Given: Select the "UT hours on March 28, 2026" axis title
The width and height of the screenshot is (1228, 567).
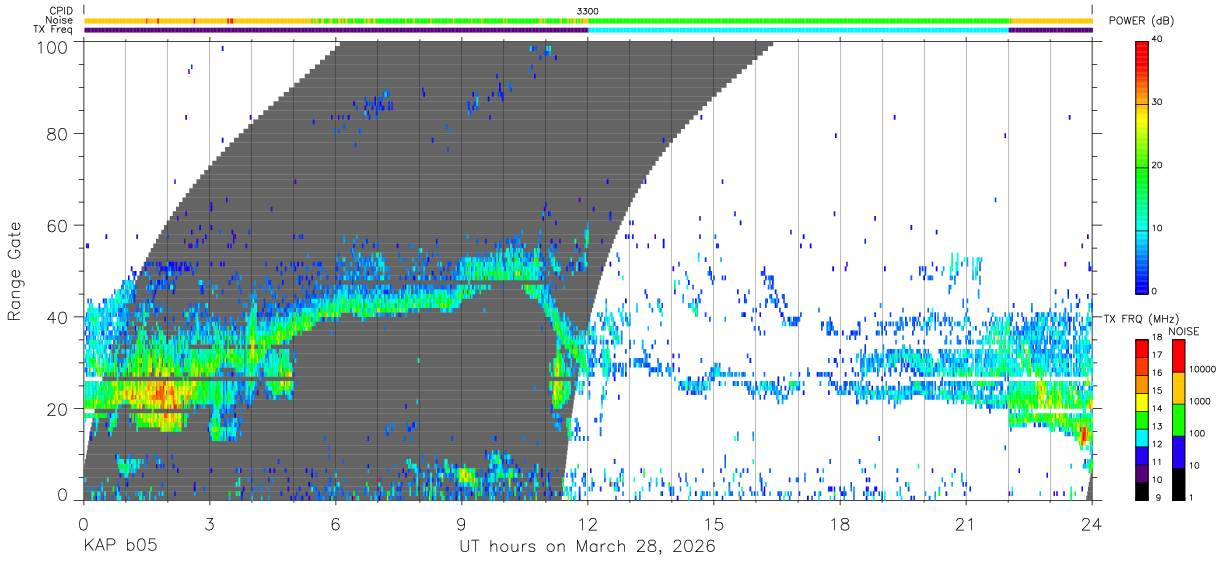Looking at the screenshot, I should (x=587, y=547).
